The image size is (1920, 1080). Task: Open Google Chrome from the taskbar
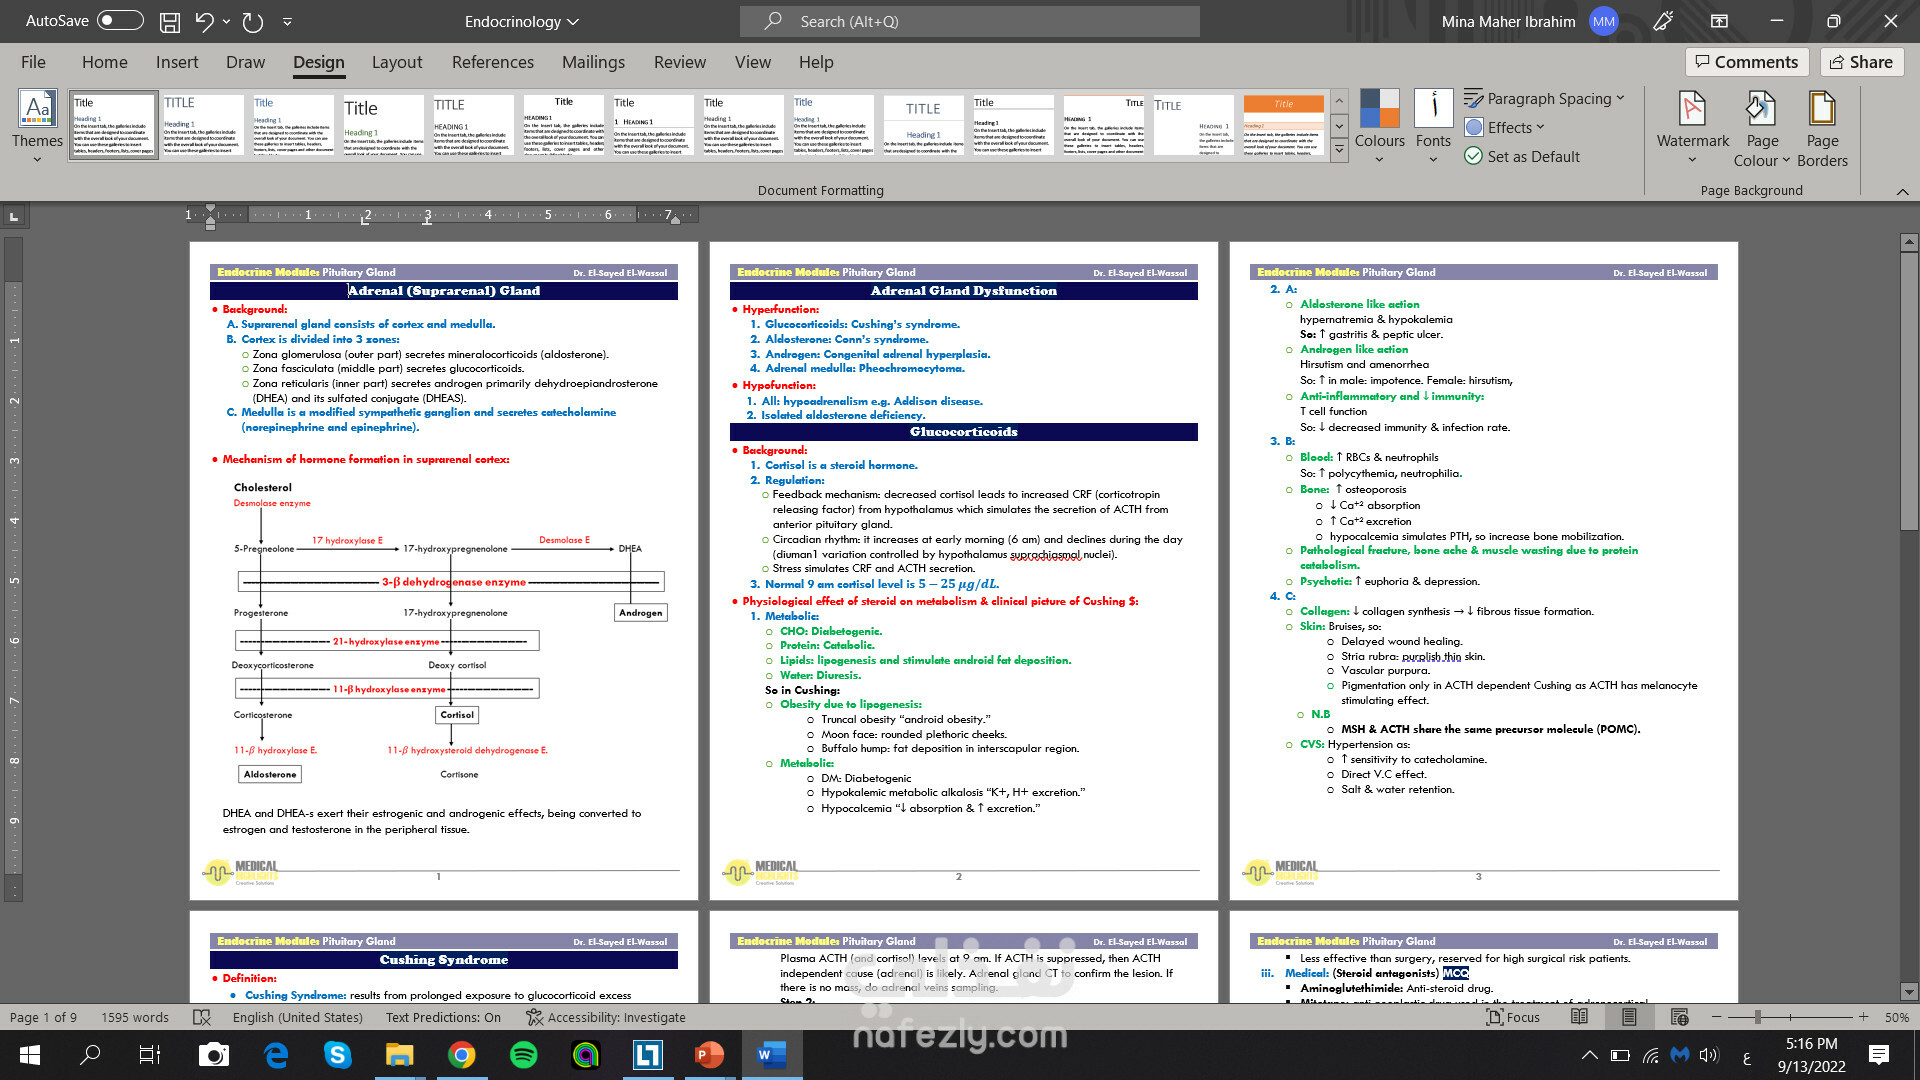(x=461, y=1055)
